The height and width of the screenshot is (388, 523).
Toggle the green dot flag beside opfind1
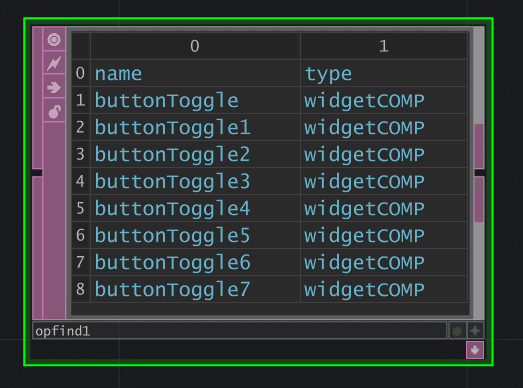pyautogui.click(x=457, y=331)
